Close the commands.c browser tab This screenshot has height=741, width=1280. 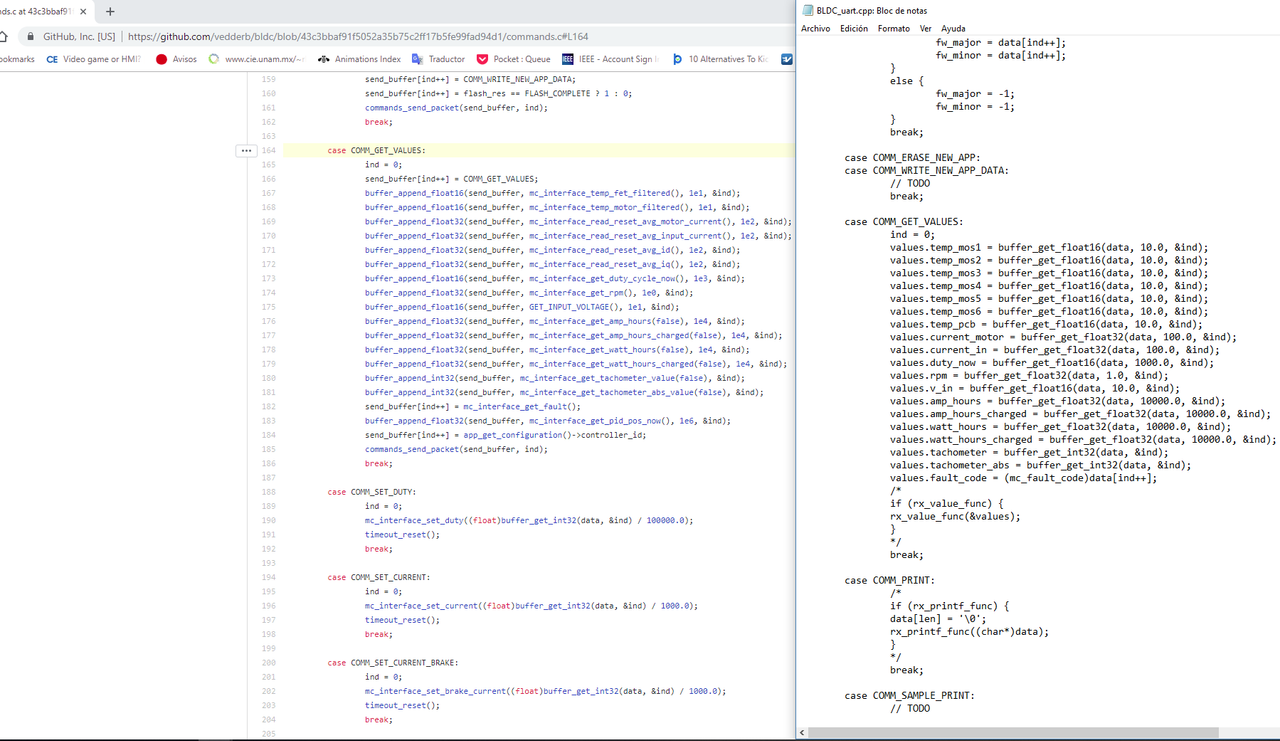click(82, 12)
